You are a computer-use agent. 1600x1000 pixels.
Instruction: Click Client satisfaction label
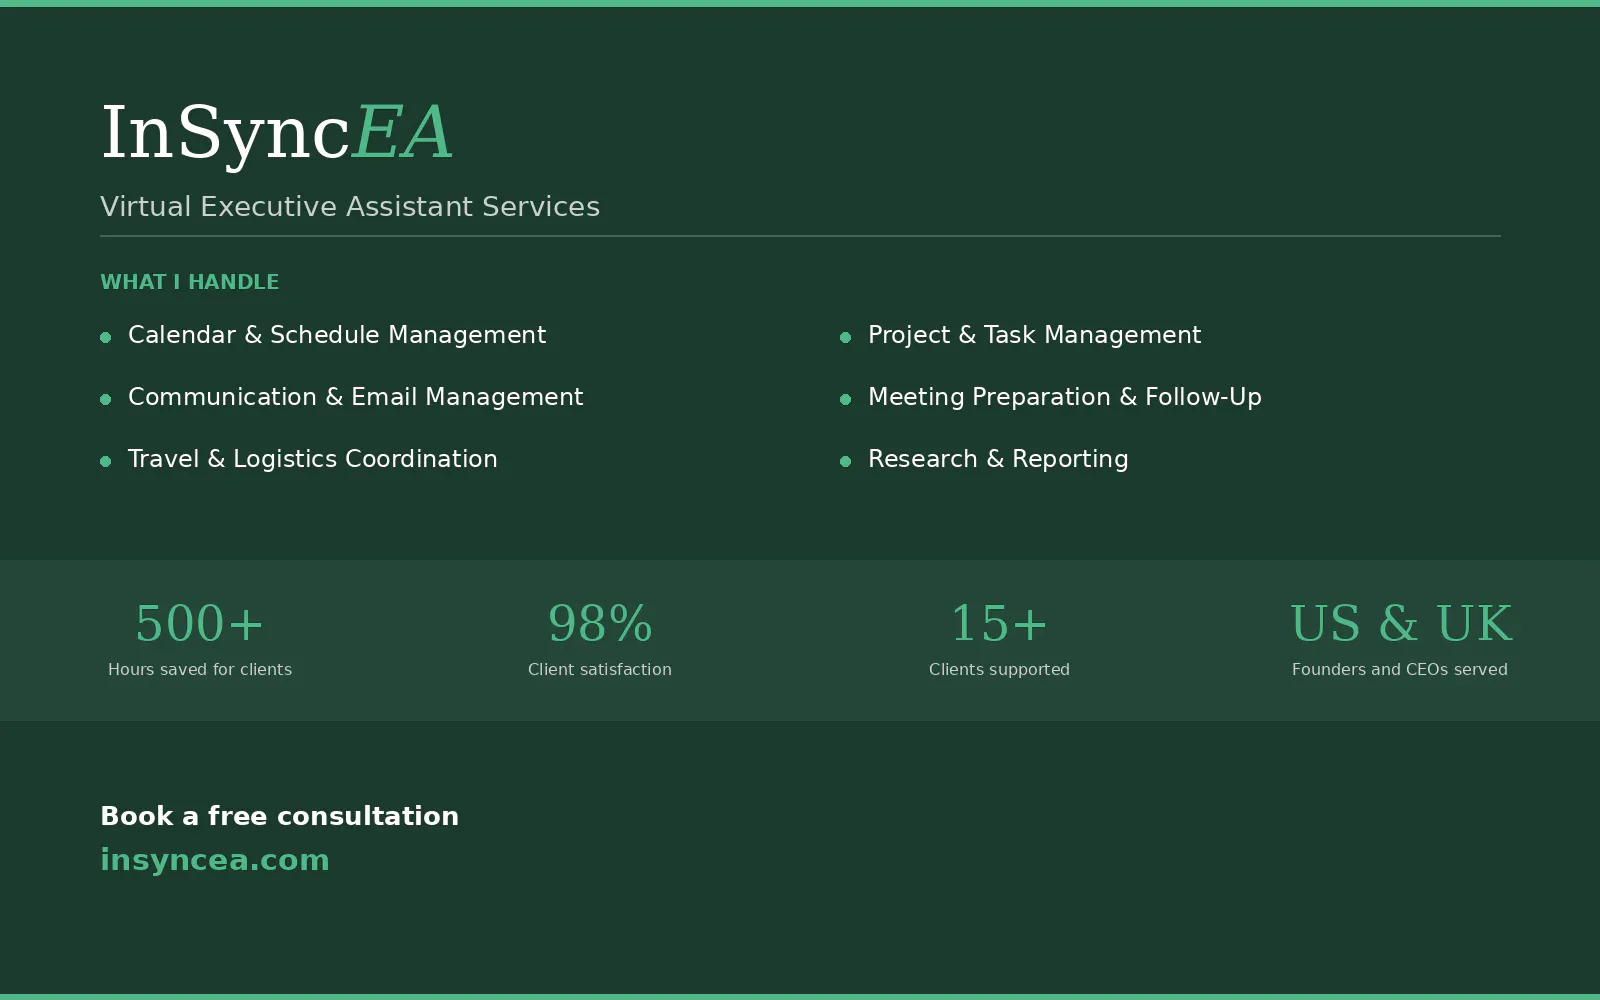point(600,670)
